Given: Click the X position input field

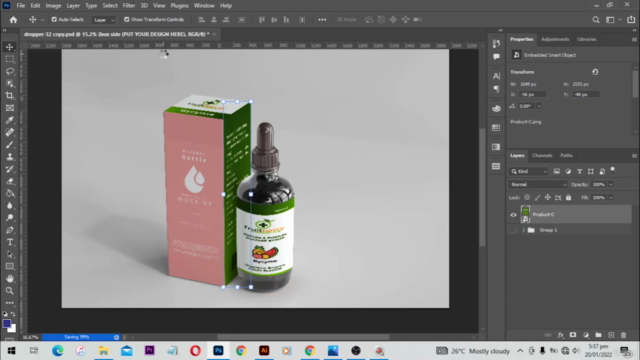Looking at the screenshot, I should pos(532,95).
